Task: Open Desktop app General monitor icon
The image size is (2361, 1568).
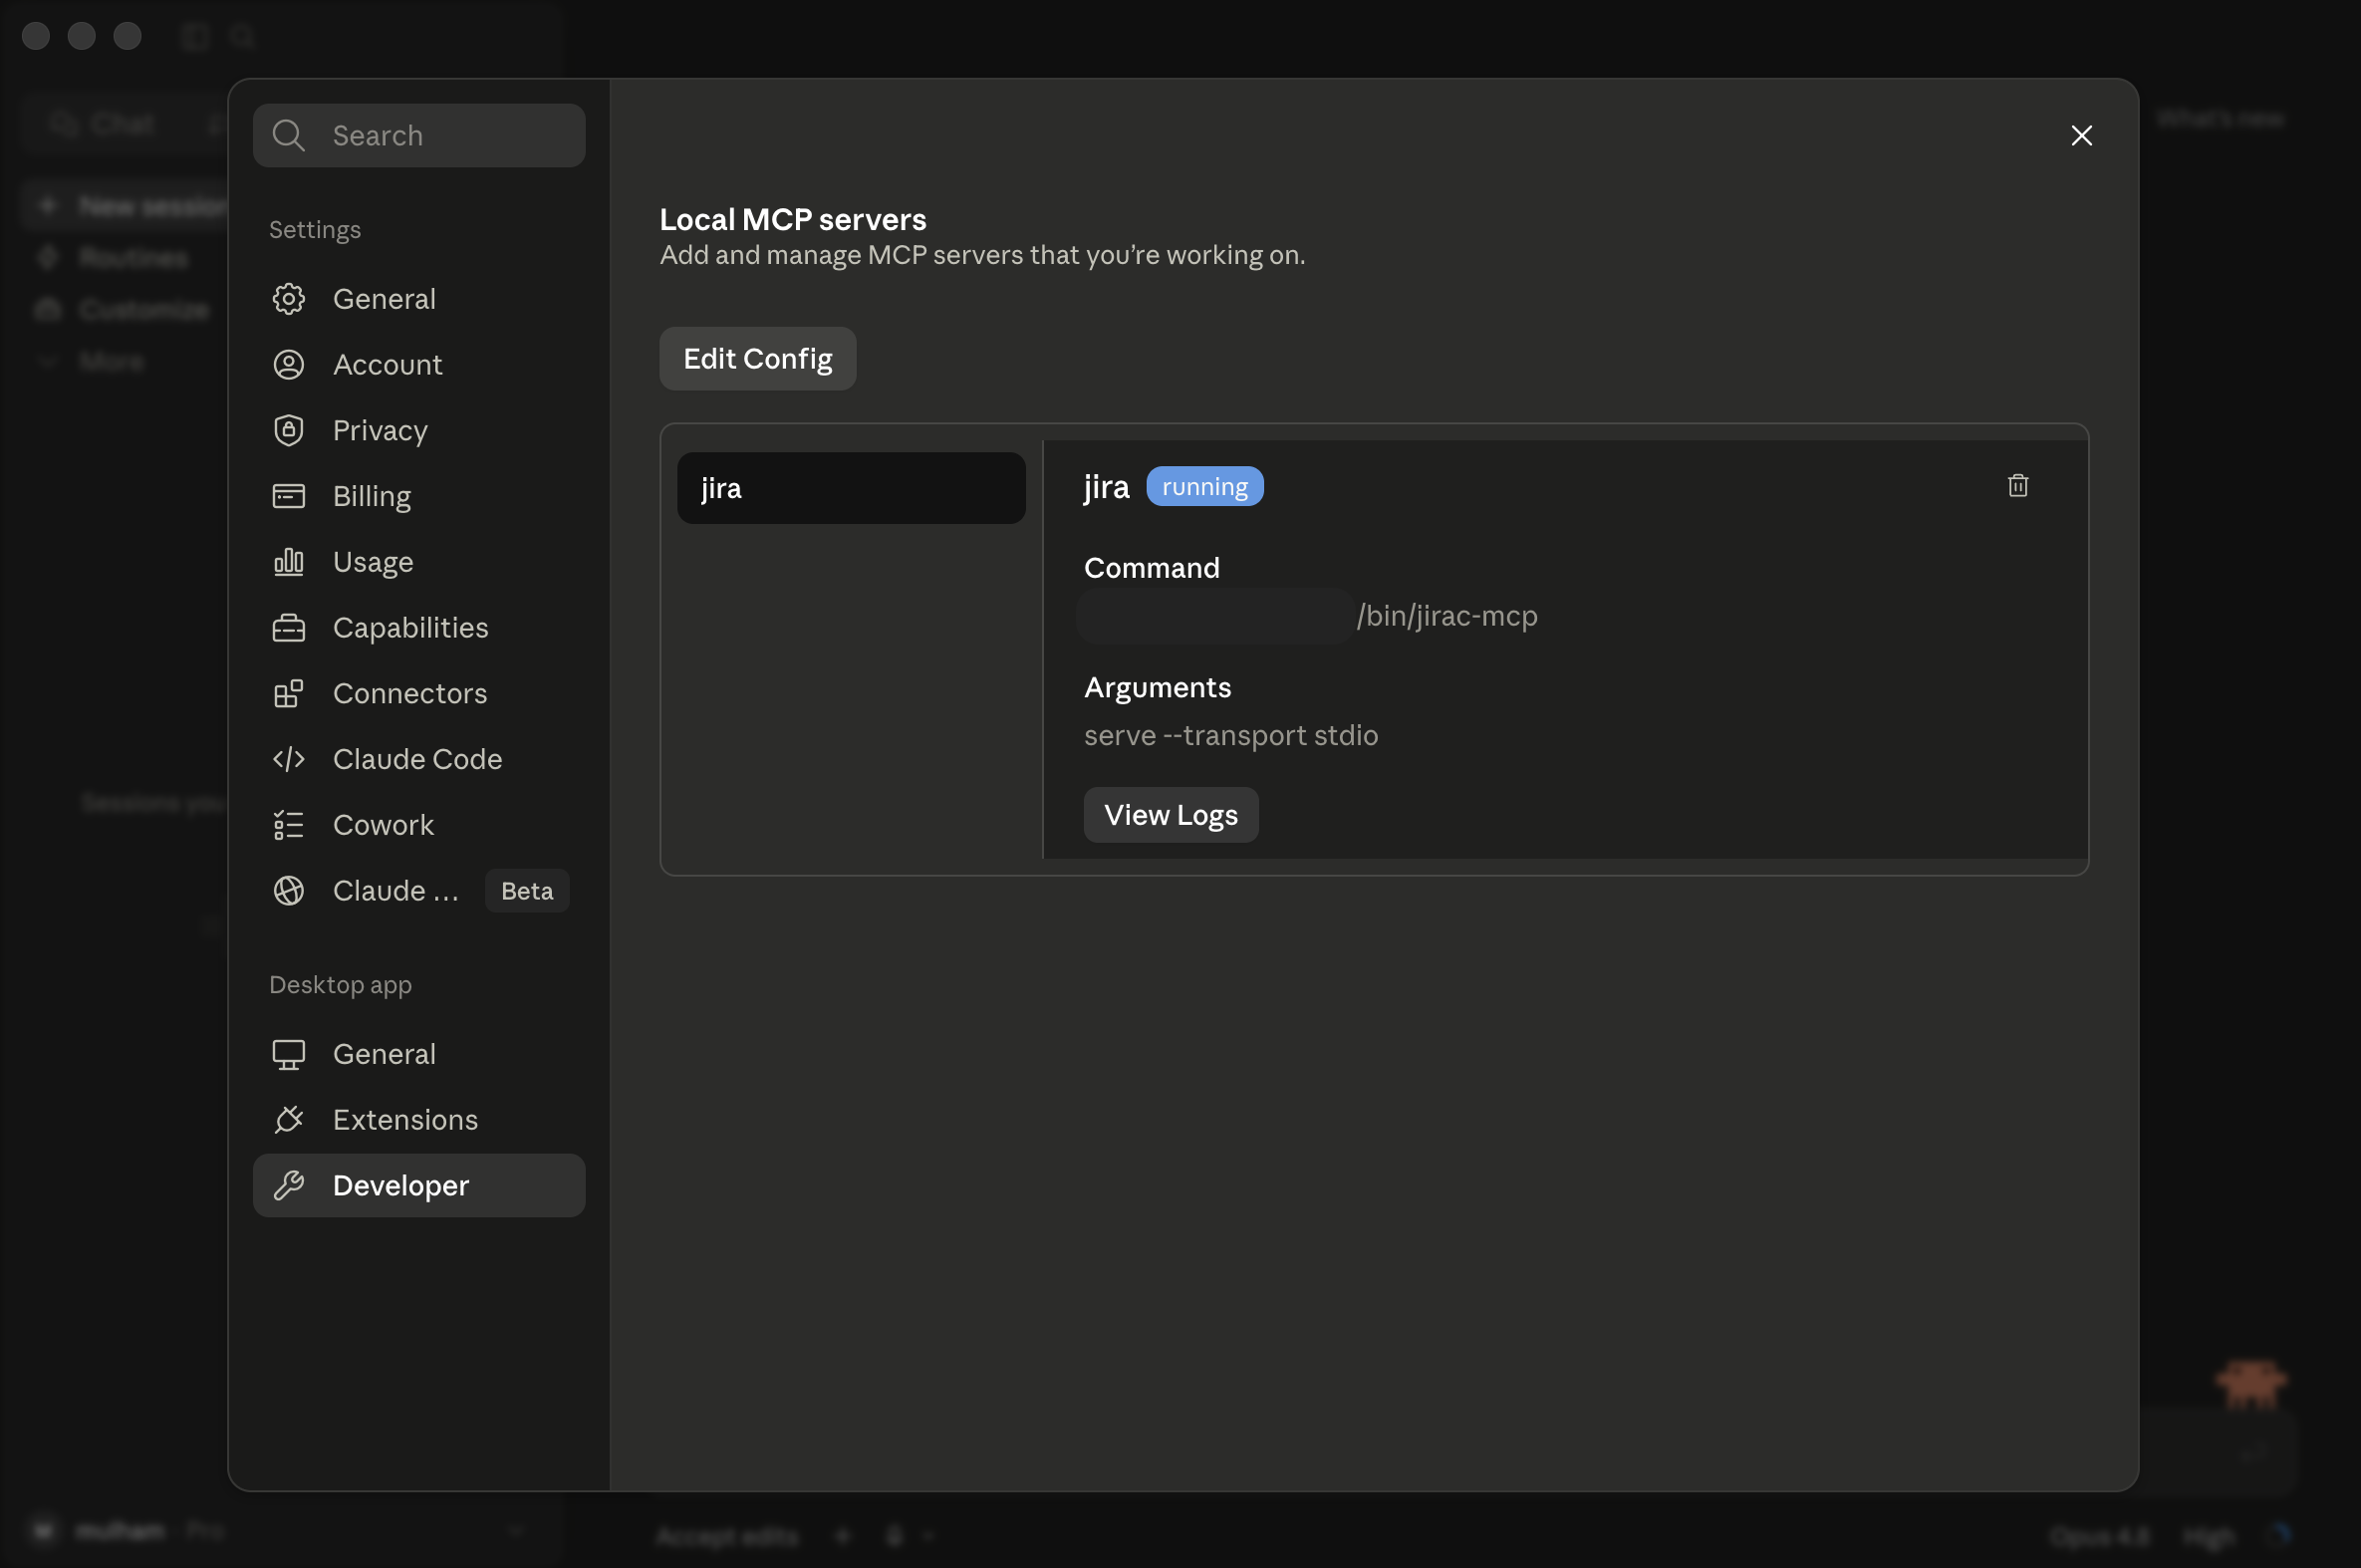Action: coord(289,1055)
